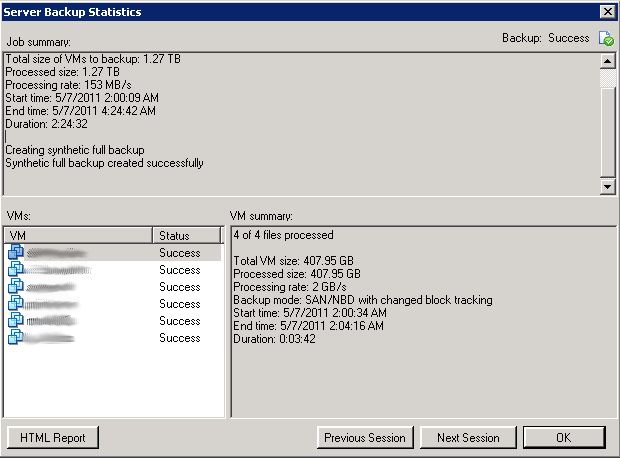
Task: Click the Success status of the last VM
Action: click(x=180, y=338)
